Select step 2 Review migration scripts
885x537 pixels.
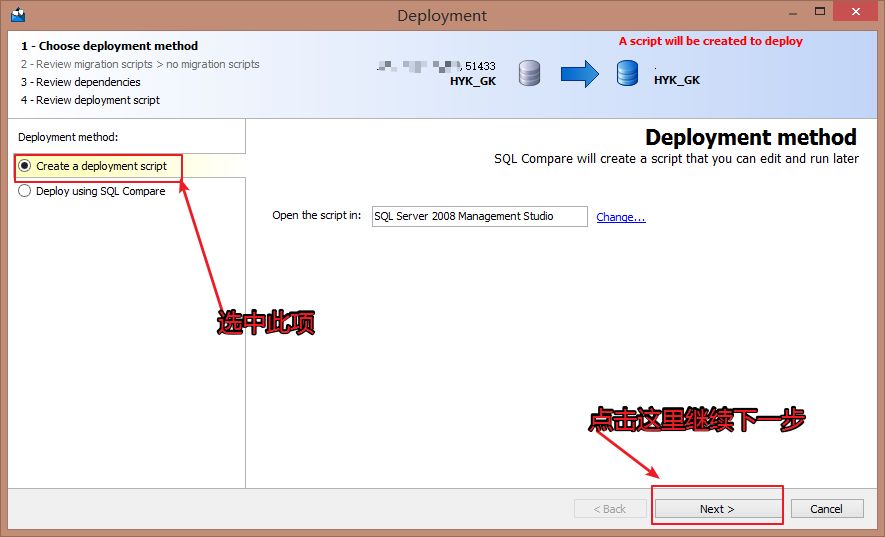140,64
